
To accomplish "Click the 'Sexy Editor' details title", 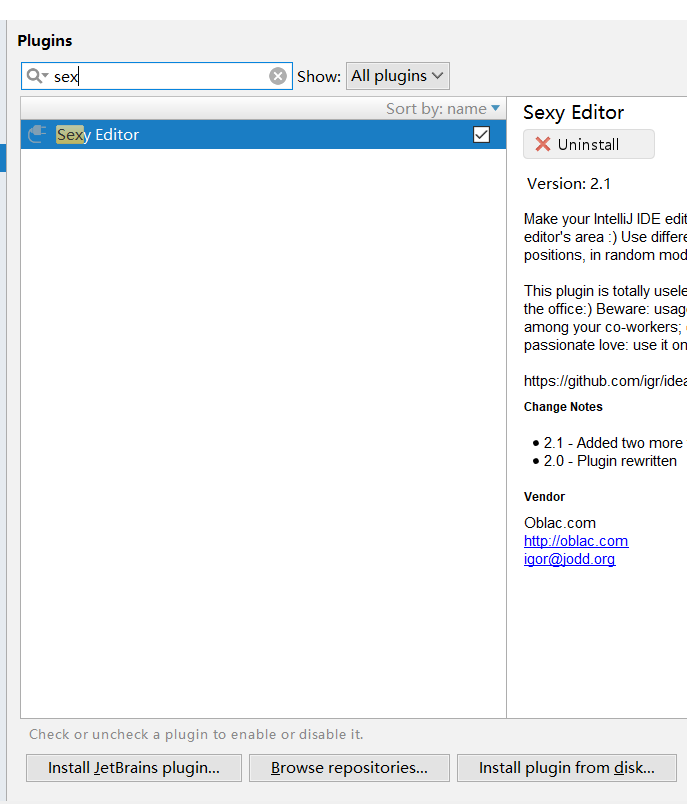I will coord(573,112).
